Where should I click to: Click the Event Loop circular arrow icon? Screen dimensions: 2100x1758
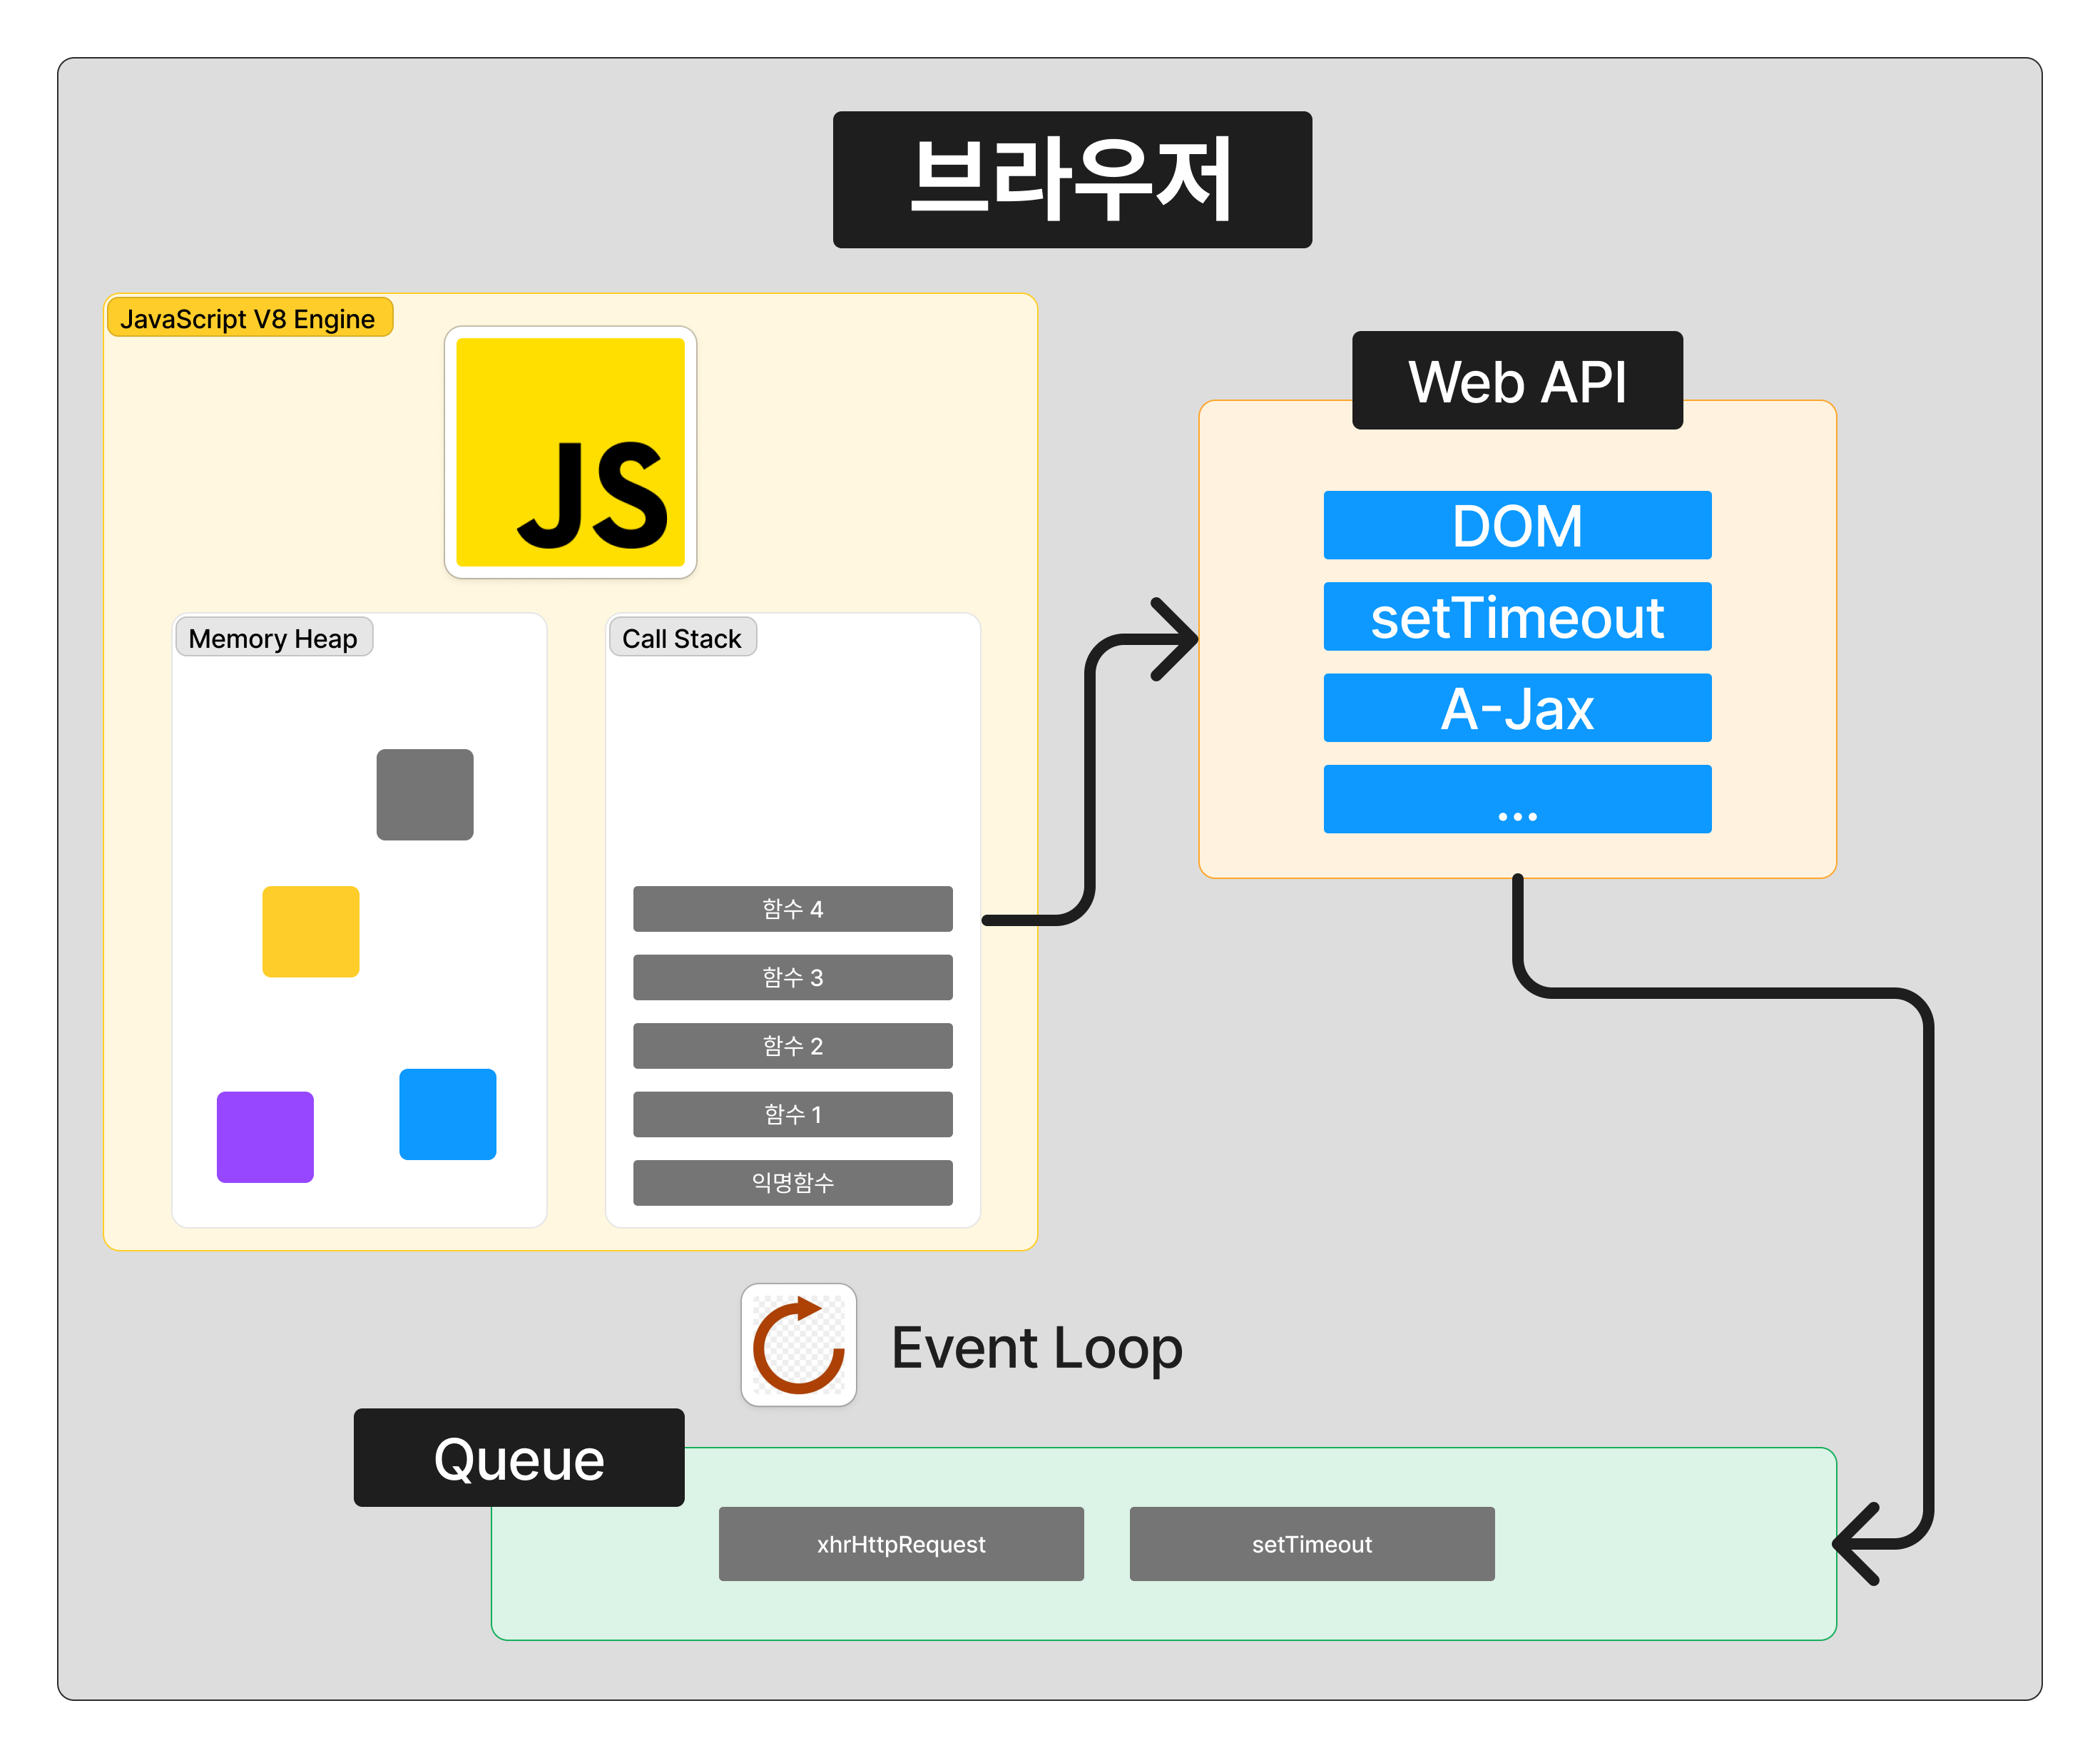(x=798, y=1345)
